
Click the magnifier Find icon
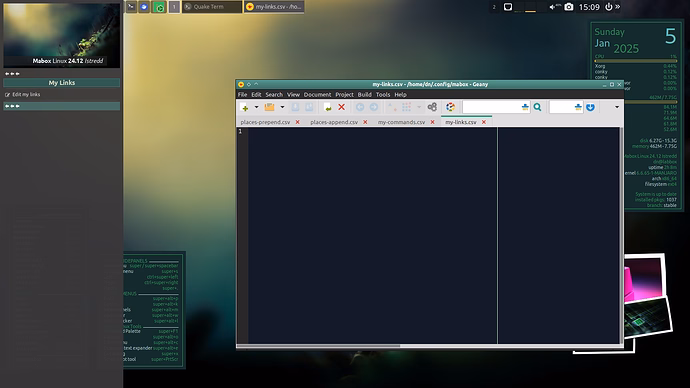coord(537,107)
